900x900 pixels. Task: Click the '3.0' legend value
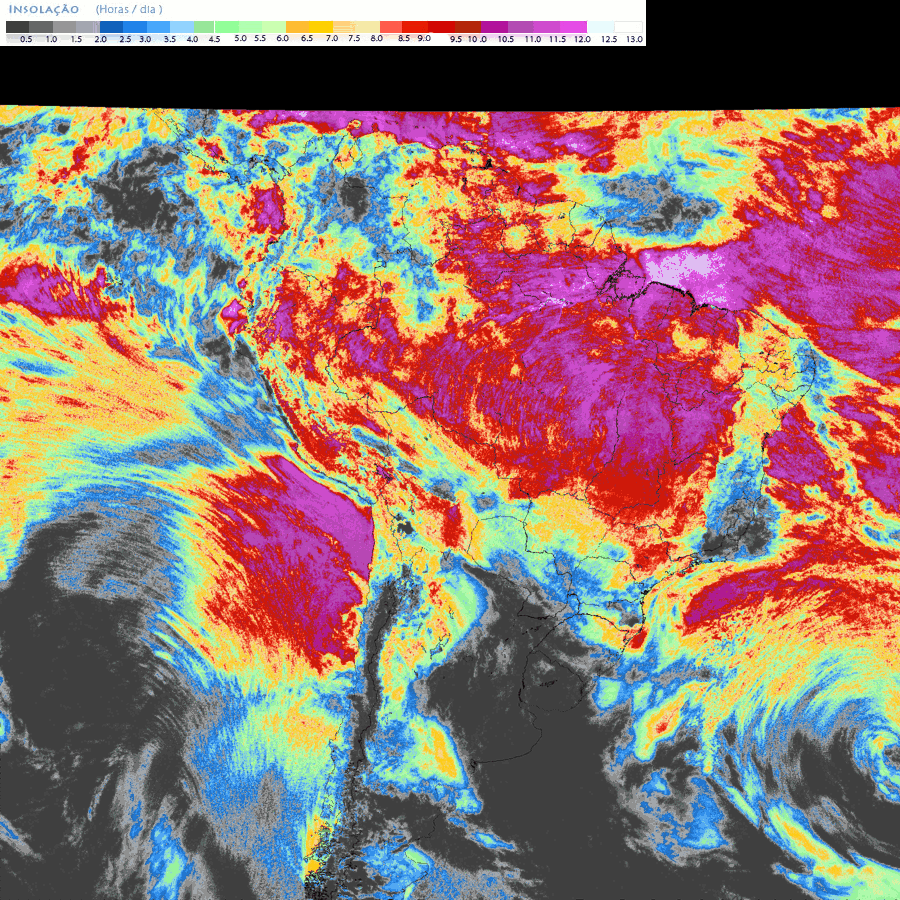click(145, 39)
